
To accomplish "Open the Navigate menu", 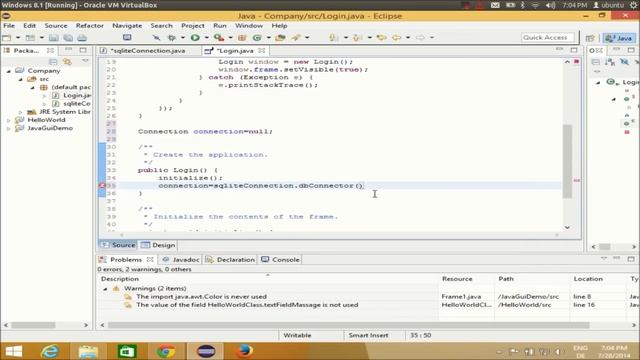I will point(127,25).
